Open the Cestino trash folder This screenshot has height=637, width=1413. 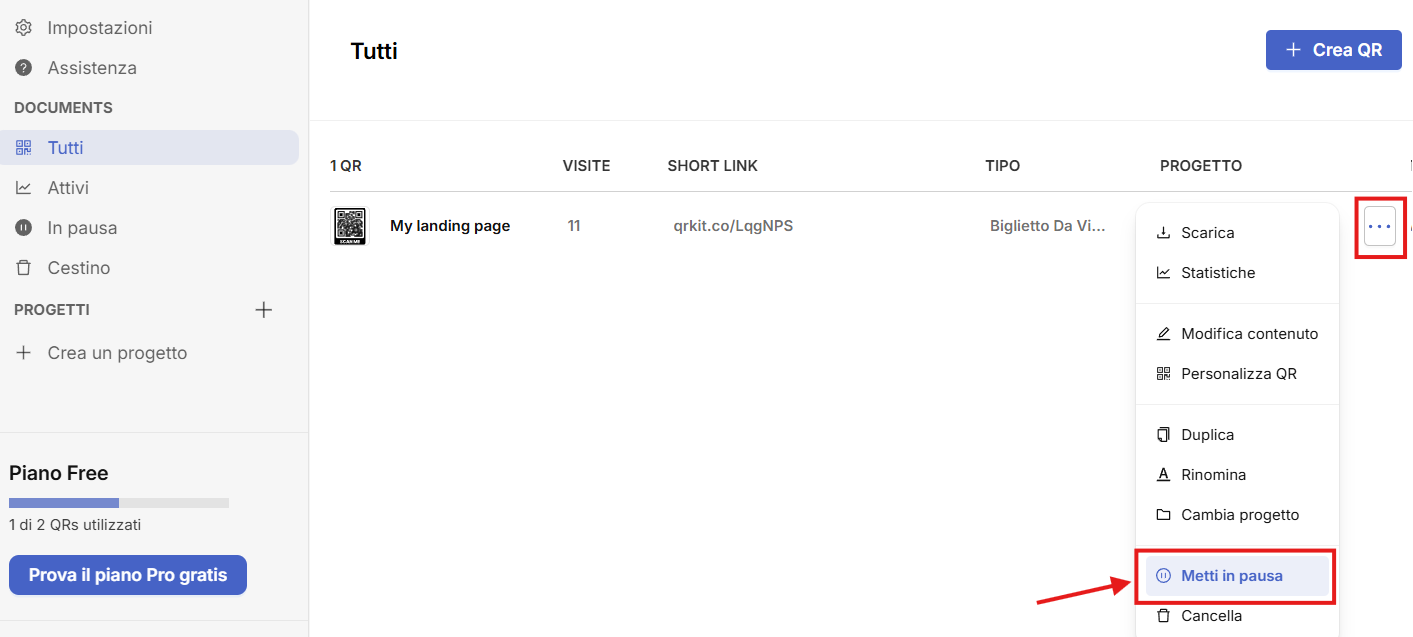click(x=78, y=268)
